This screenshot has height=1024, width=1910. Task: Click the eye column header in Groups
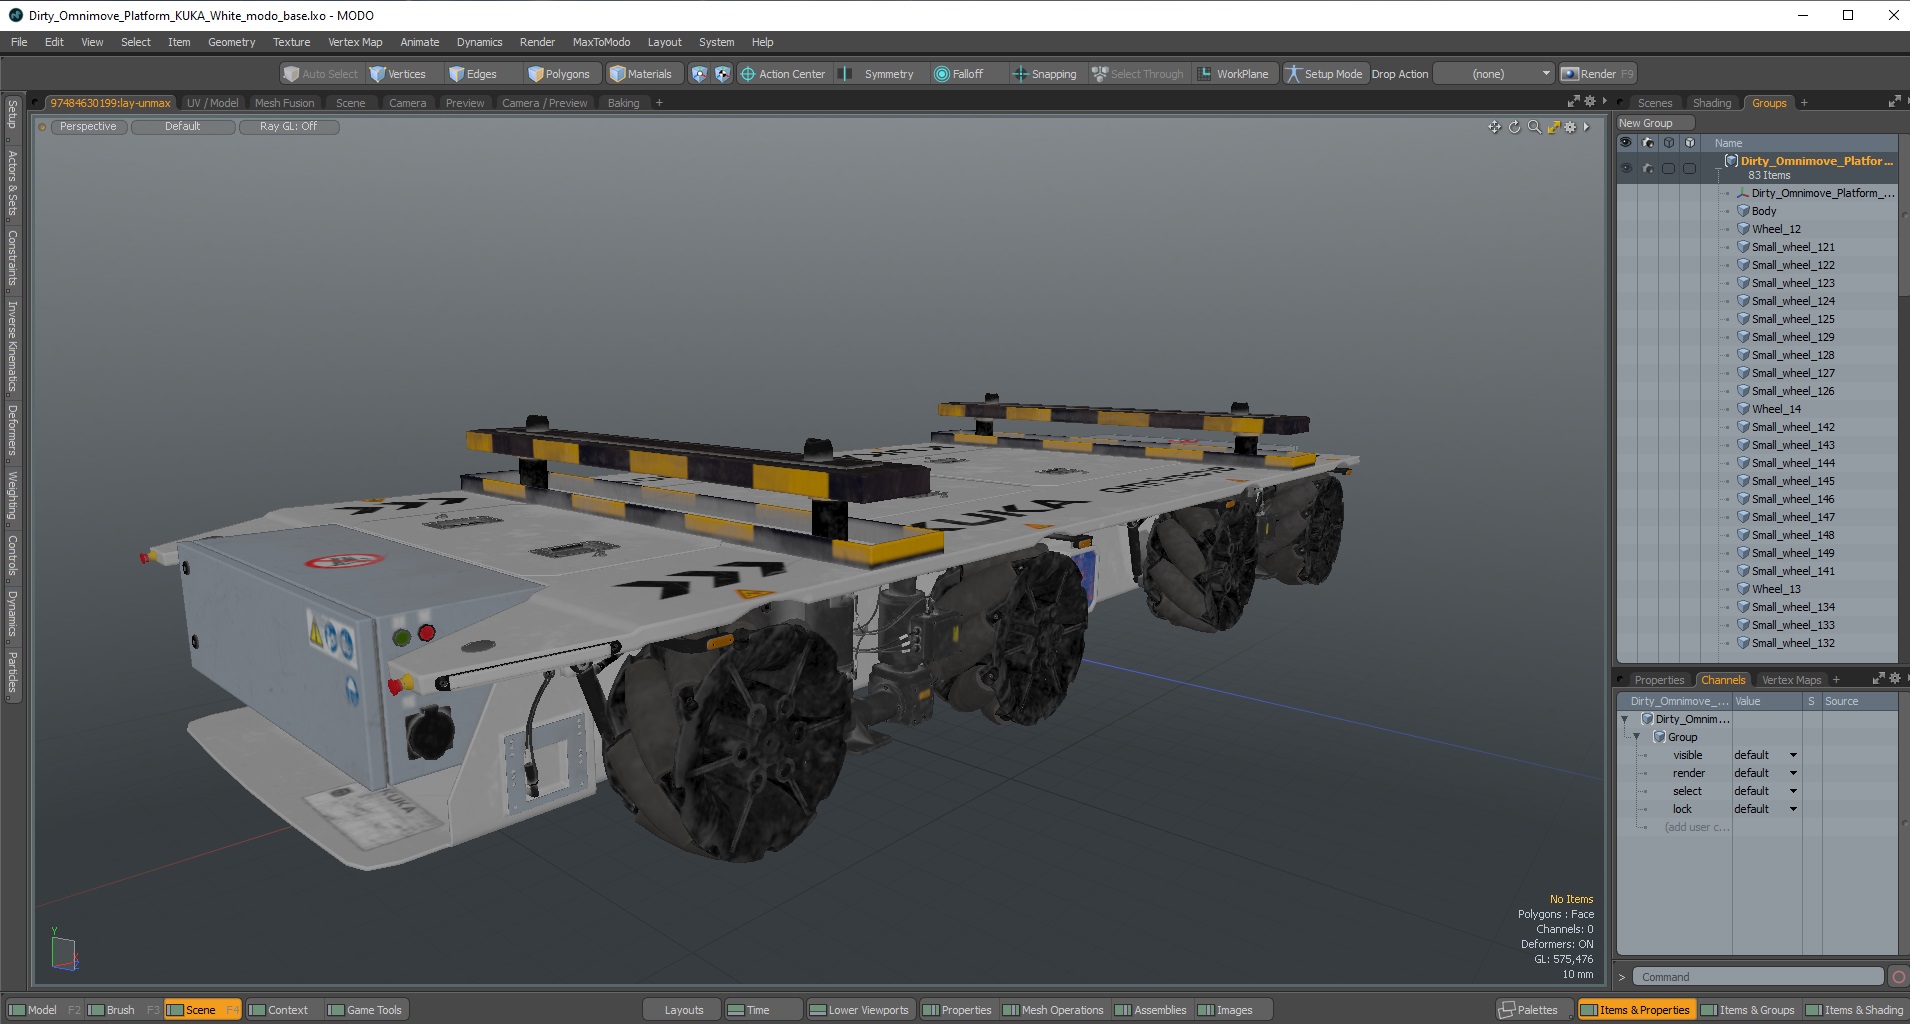(1626, 143)
